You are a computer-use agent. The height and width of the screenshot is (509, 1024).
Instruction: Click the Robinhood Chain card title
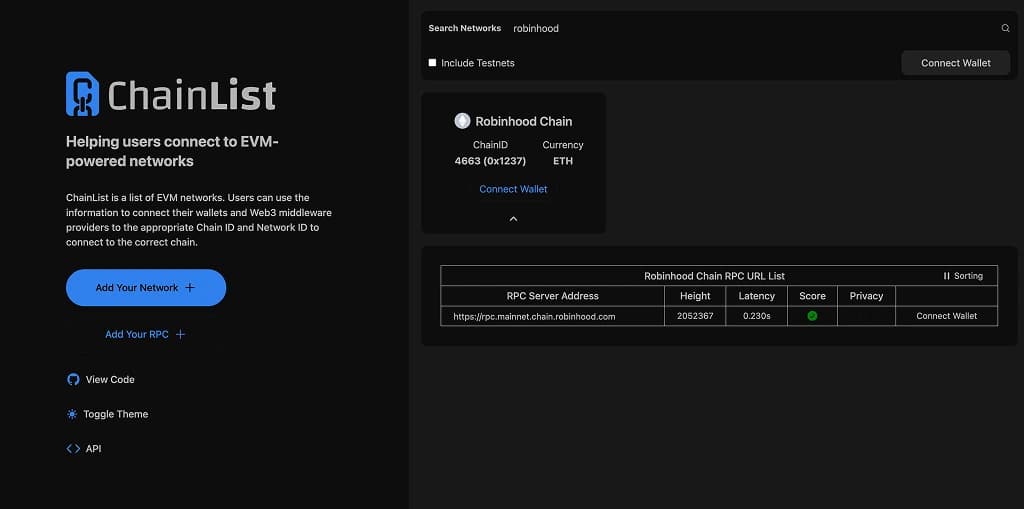523,121
